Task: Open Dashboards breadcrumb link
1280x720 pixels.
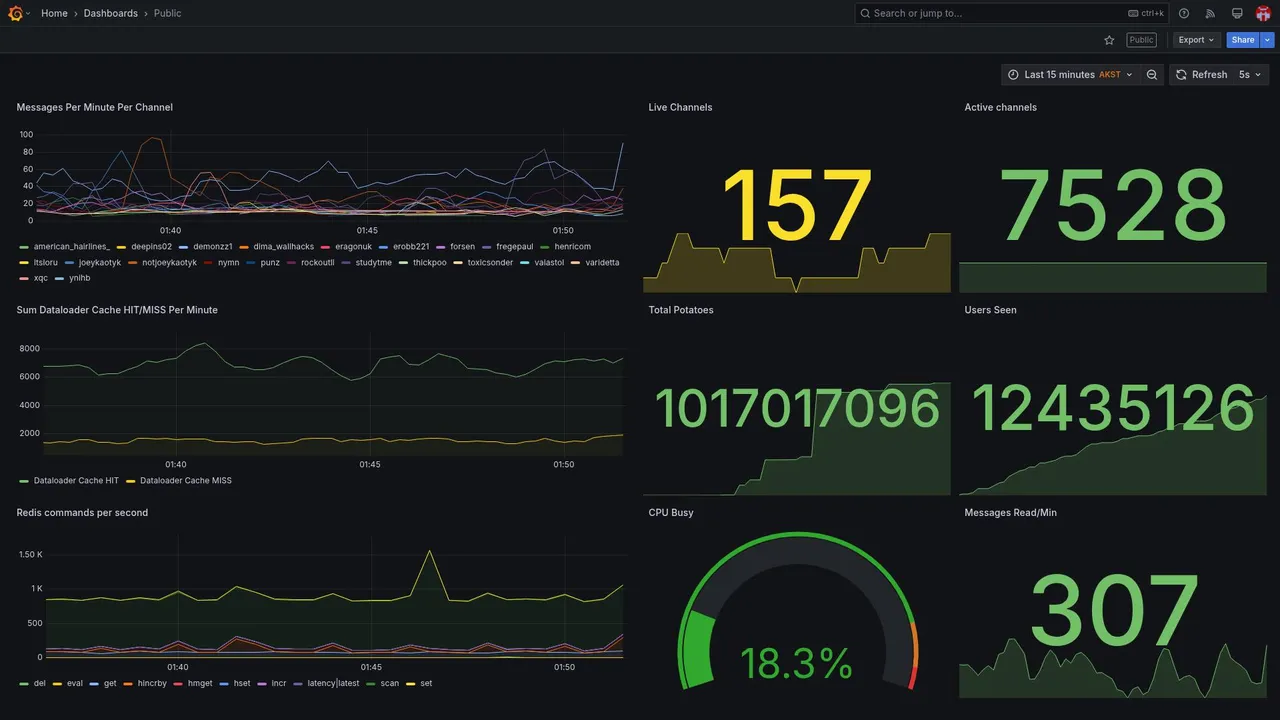Action: (111, 13)
